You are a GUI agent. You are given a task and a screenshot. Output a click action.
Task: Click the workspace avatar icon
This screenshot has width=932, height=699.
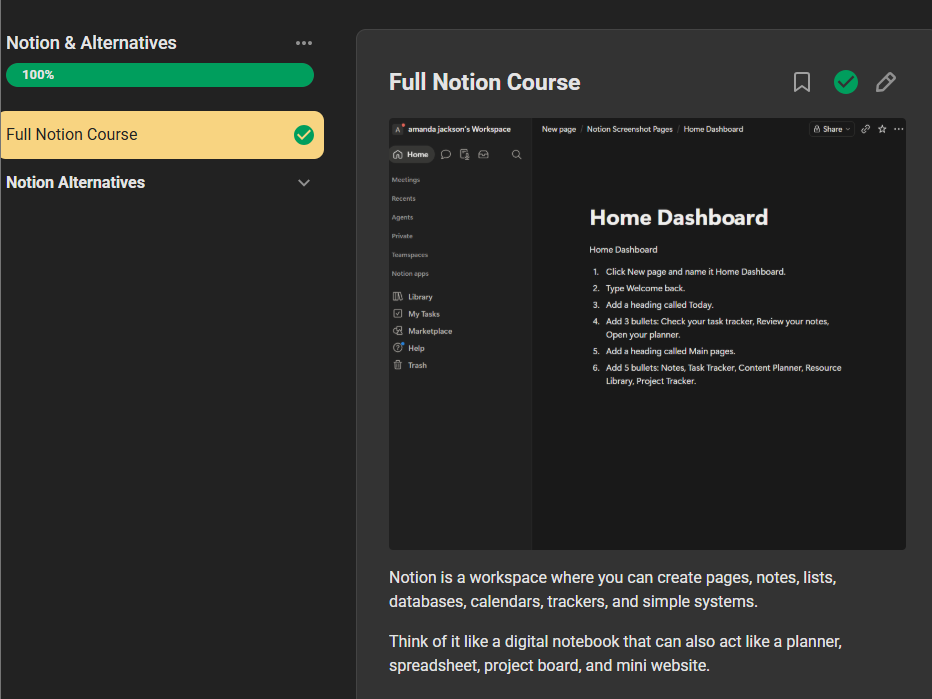point(398,129)
